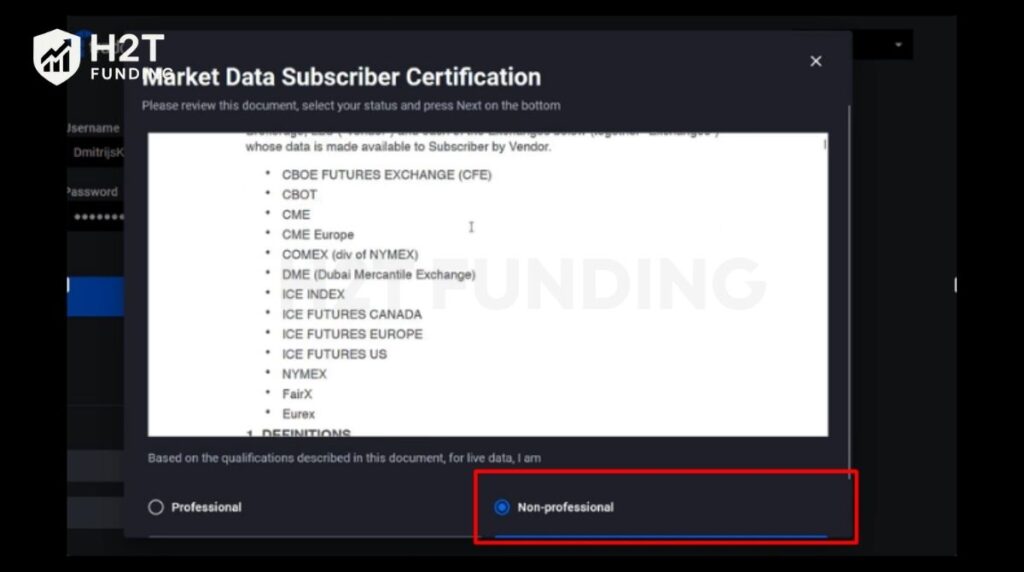Click the "Market Data Subscriber Certification" heading

pos(342,77)
